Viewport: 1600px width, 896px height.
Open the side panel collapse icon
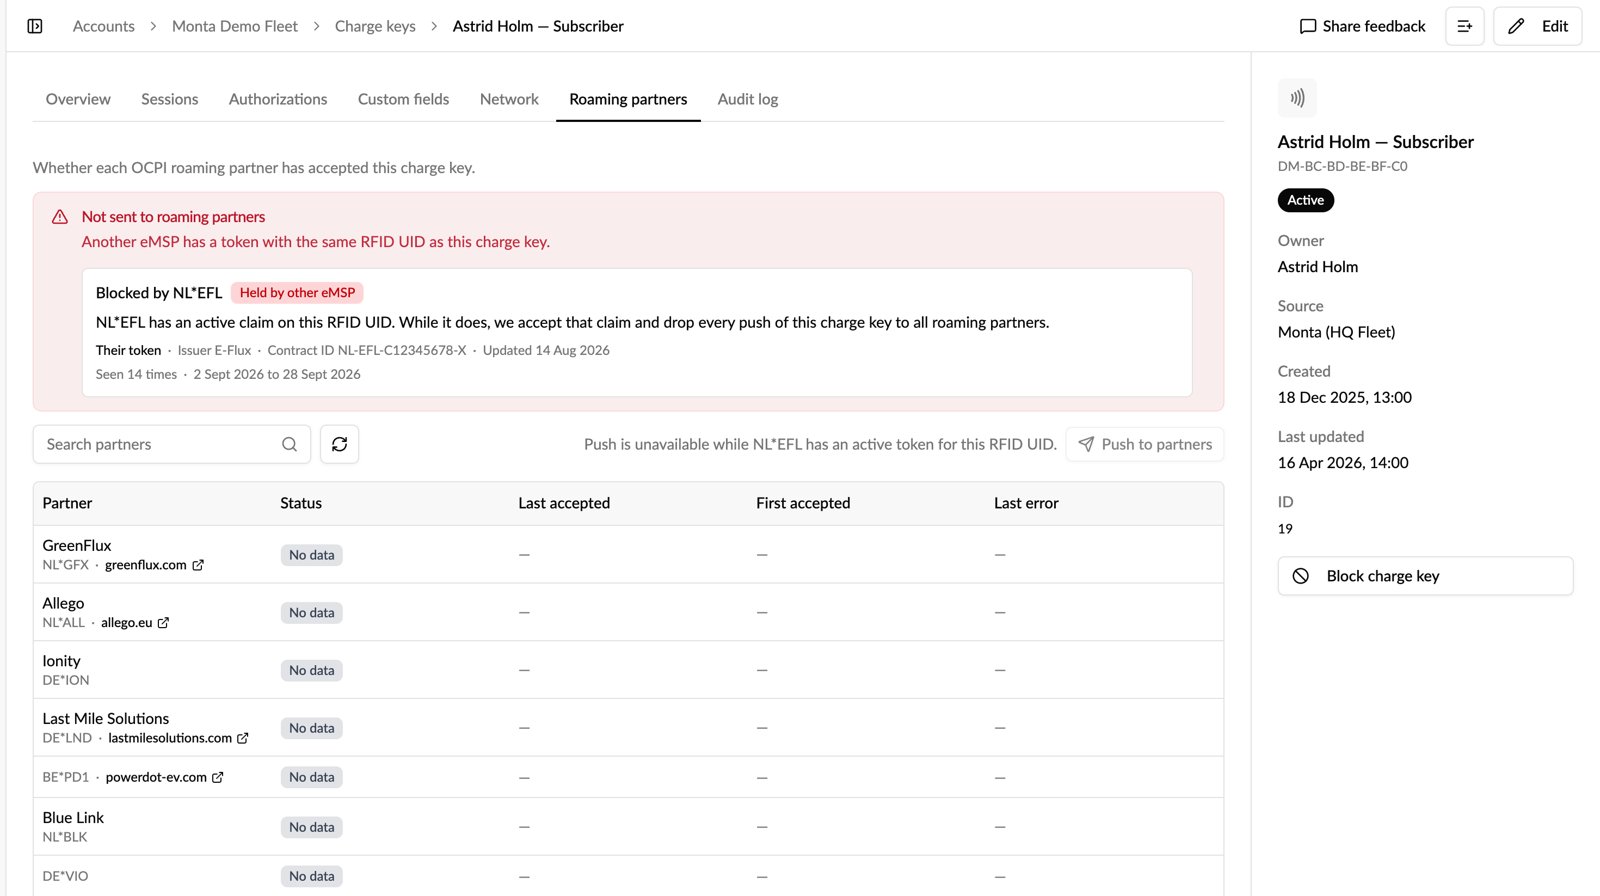(1464, 26)
